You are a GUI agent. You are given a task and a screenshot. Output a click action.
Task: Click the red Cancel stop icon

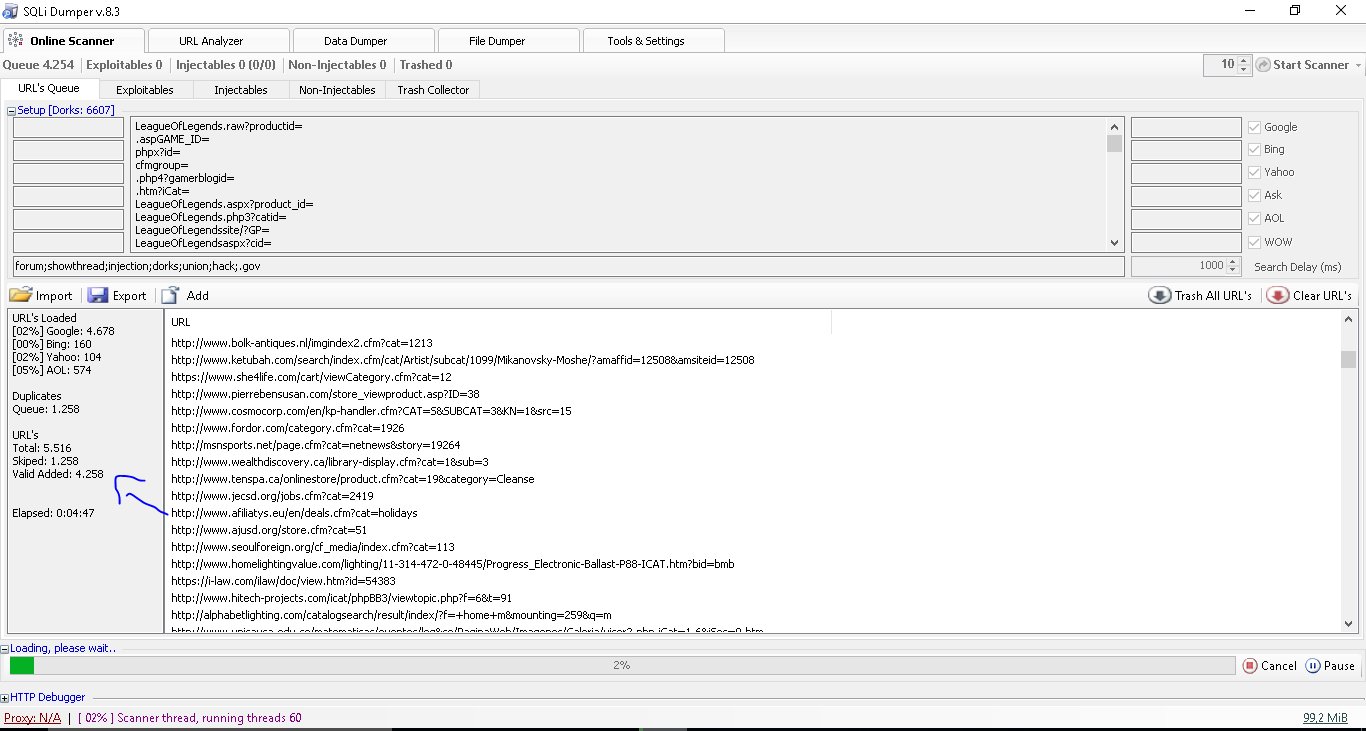click(1250, 666)
